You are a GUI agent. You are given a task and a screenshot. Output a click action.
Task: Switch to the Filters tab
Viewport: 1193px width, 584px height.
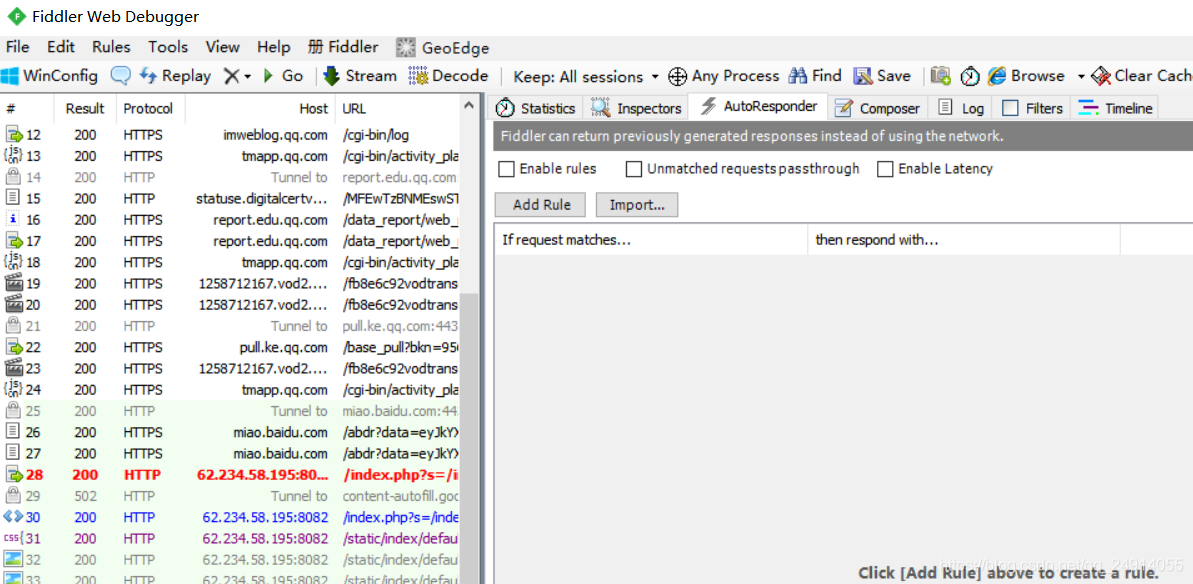(x=1032, y=108)
